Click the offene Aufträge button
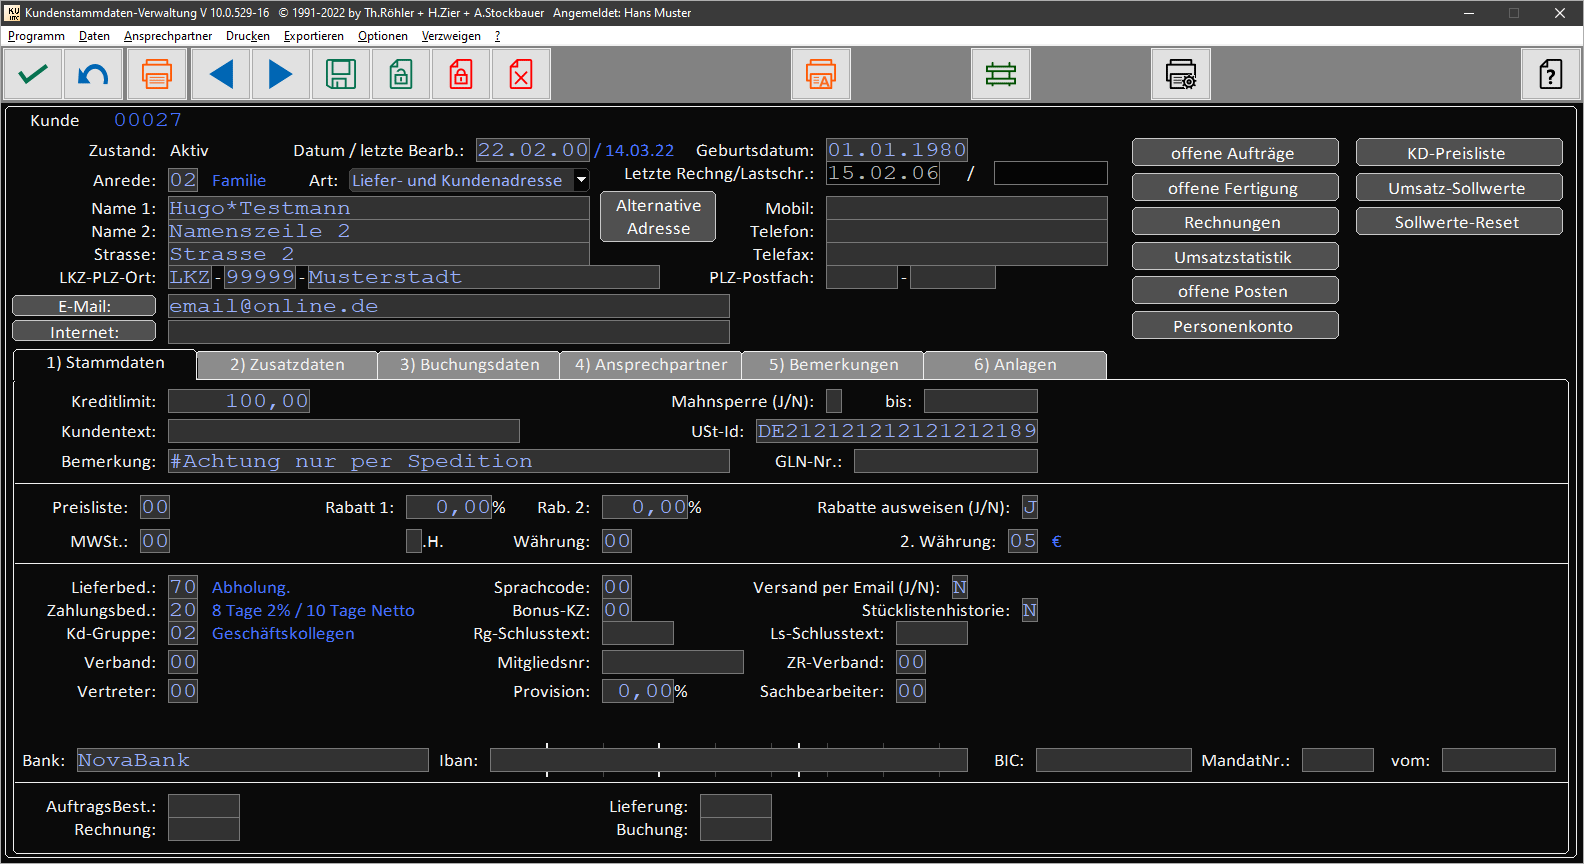This screenshot has height=864, width=1584. pyautogui.click(x=1234, y=153)
